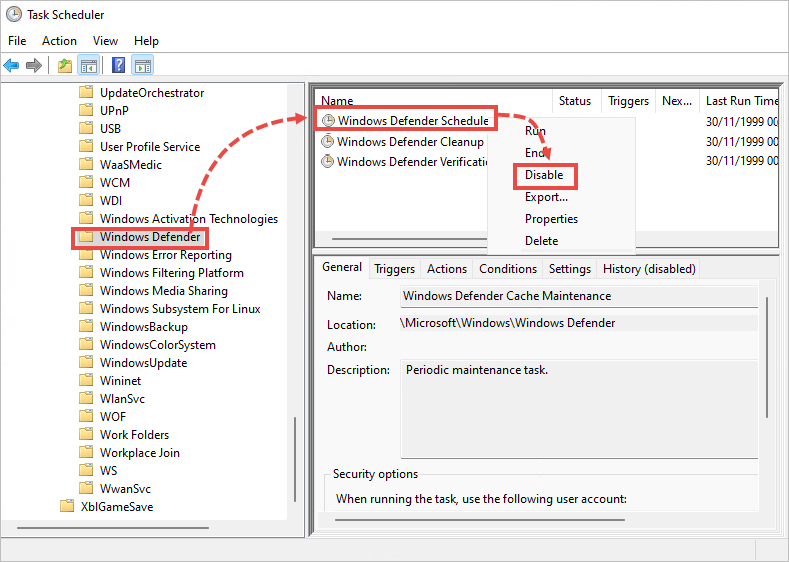
Task: Toggle the Show/Hide Action Pane icon
Action: click(142, 65)
